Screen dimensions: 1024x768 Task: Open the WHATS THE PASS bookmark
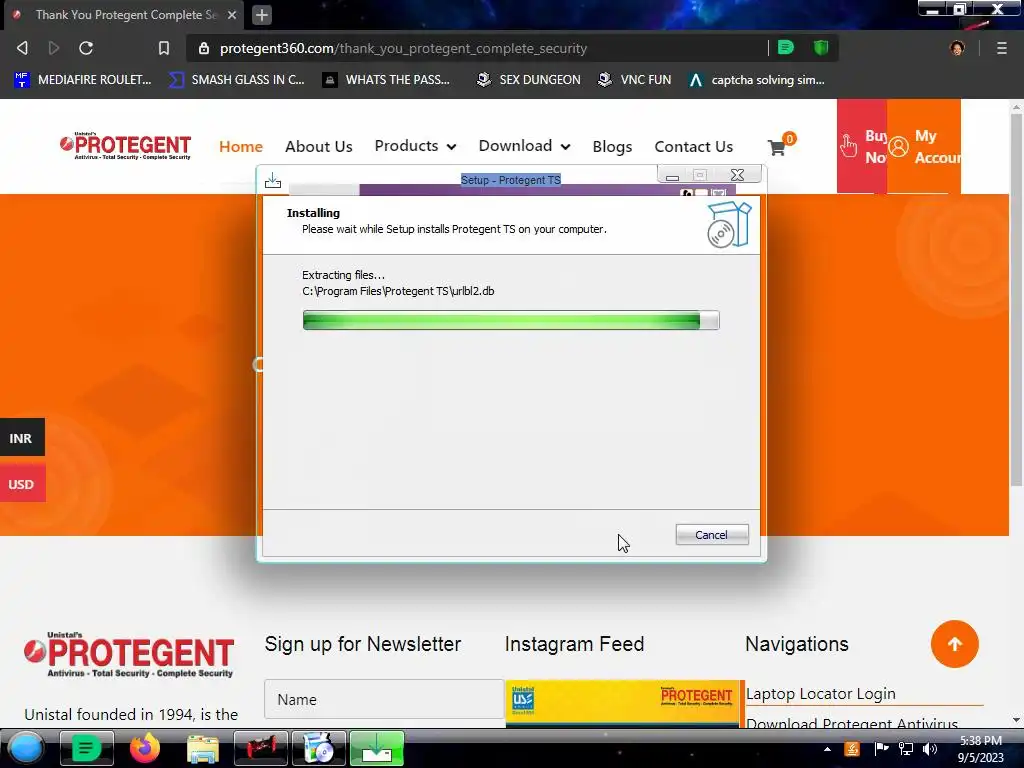(387, 80)
